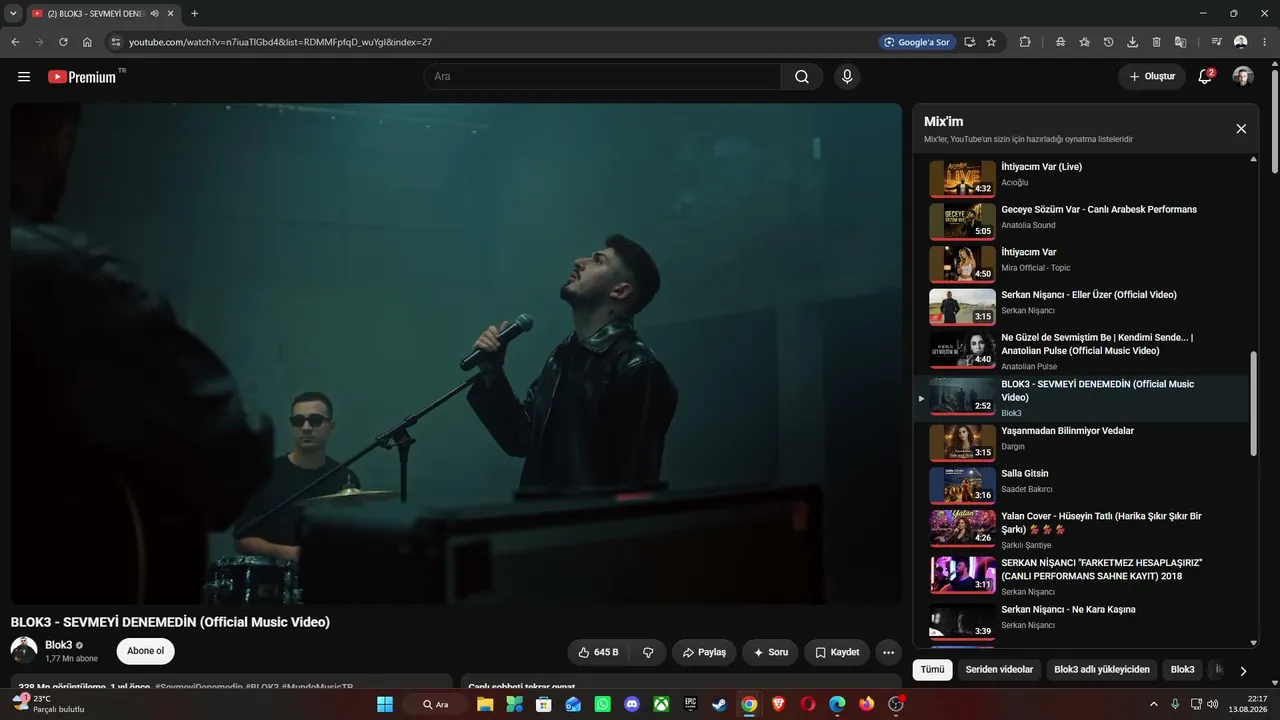Click the Windows taskbar search box
Image resolution: width=1280 pixels, height=720 pixels.
click(x=435, y=704)
